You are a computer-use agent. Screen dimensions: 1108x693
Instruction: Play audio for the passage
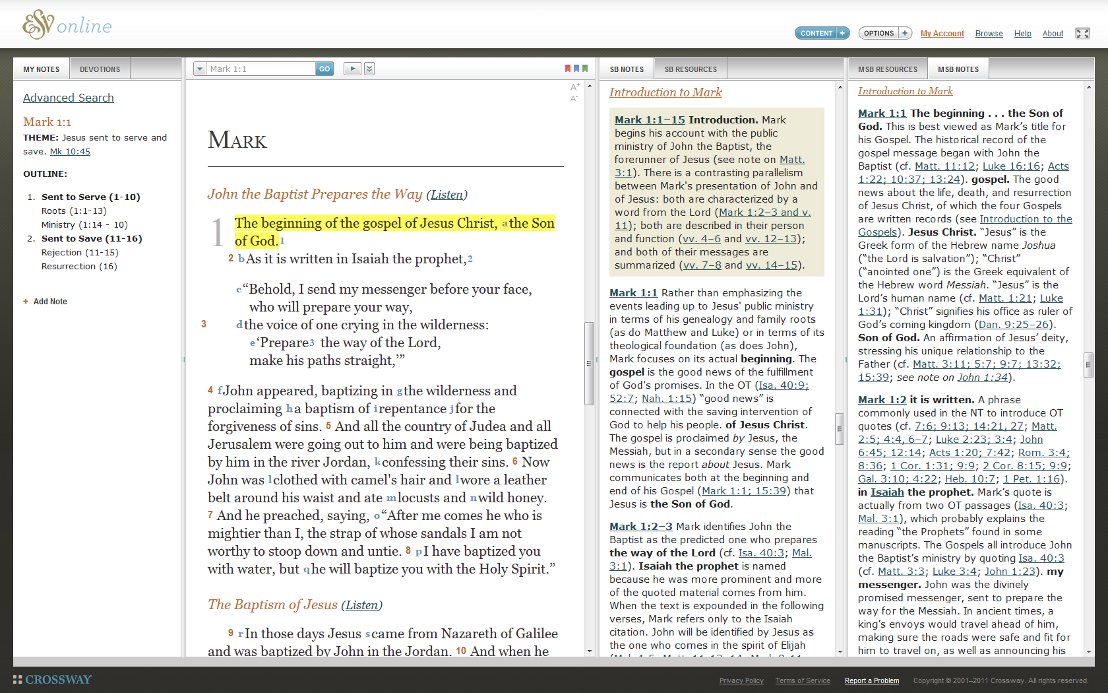[351, 69]
